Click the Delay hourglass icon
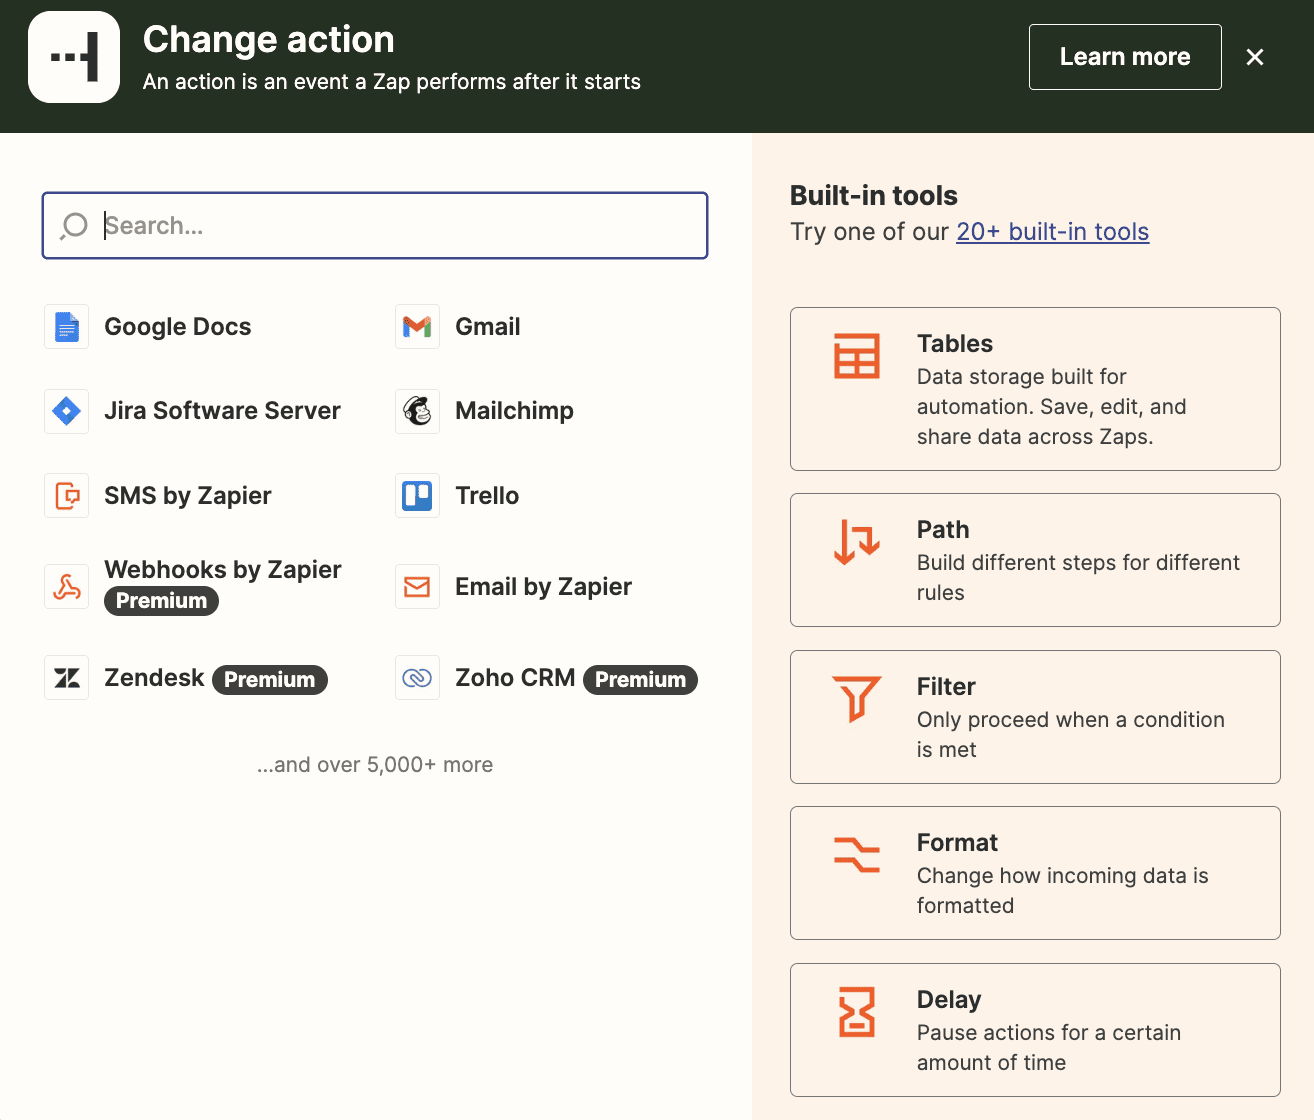1314x1120 pixels. coord(857,1012)
